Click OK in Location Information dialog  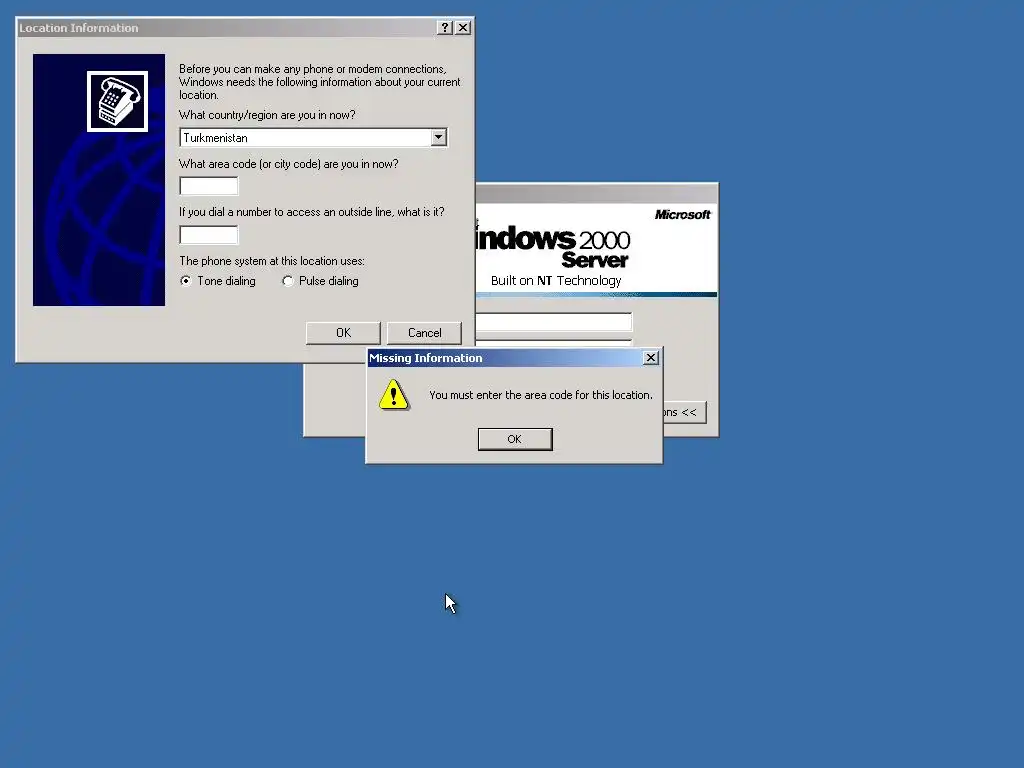click(x=344, y=333)
